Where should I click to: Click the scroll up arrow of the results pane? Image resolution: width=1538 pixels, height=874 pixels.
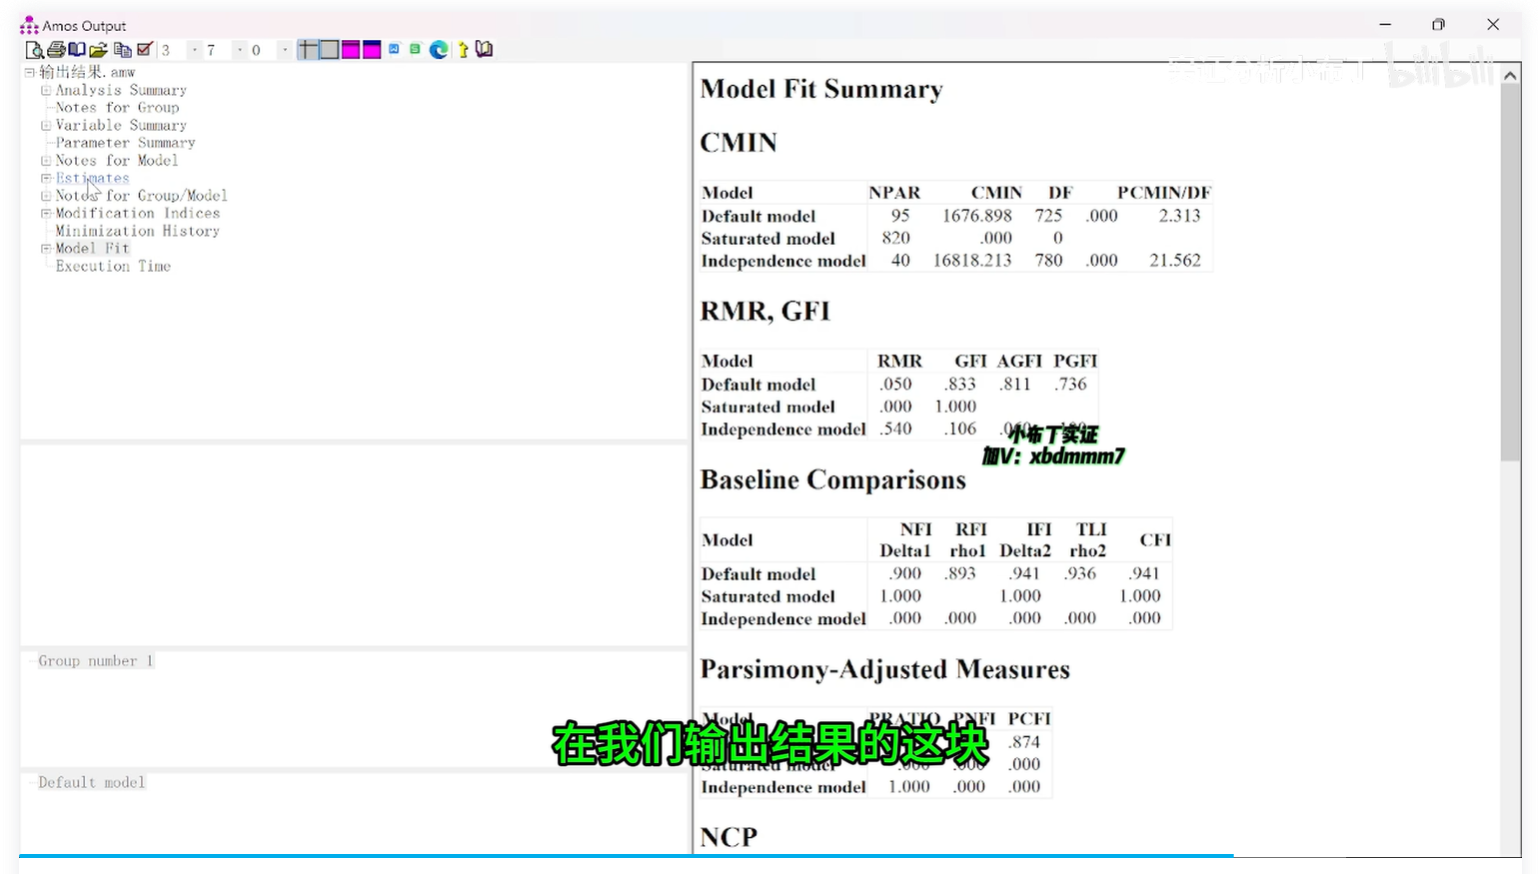1510,75
